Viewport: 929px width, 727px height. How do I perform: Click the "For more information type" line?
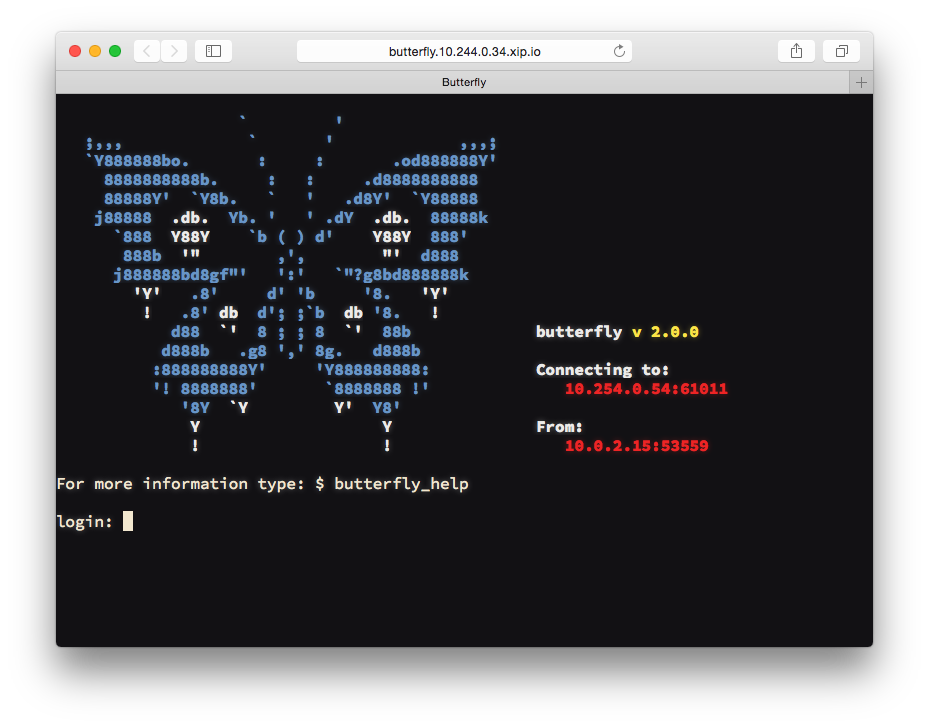pyautogui.click(x=262, y=484)
